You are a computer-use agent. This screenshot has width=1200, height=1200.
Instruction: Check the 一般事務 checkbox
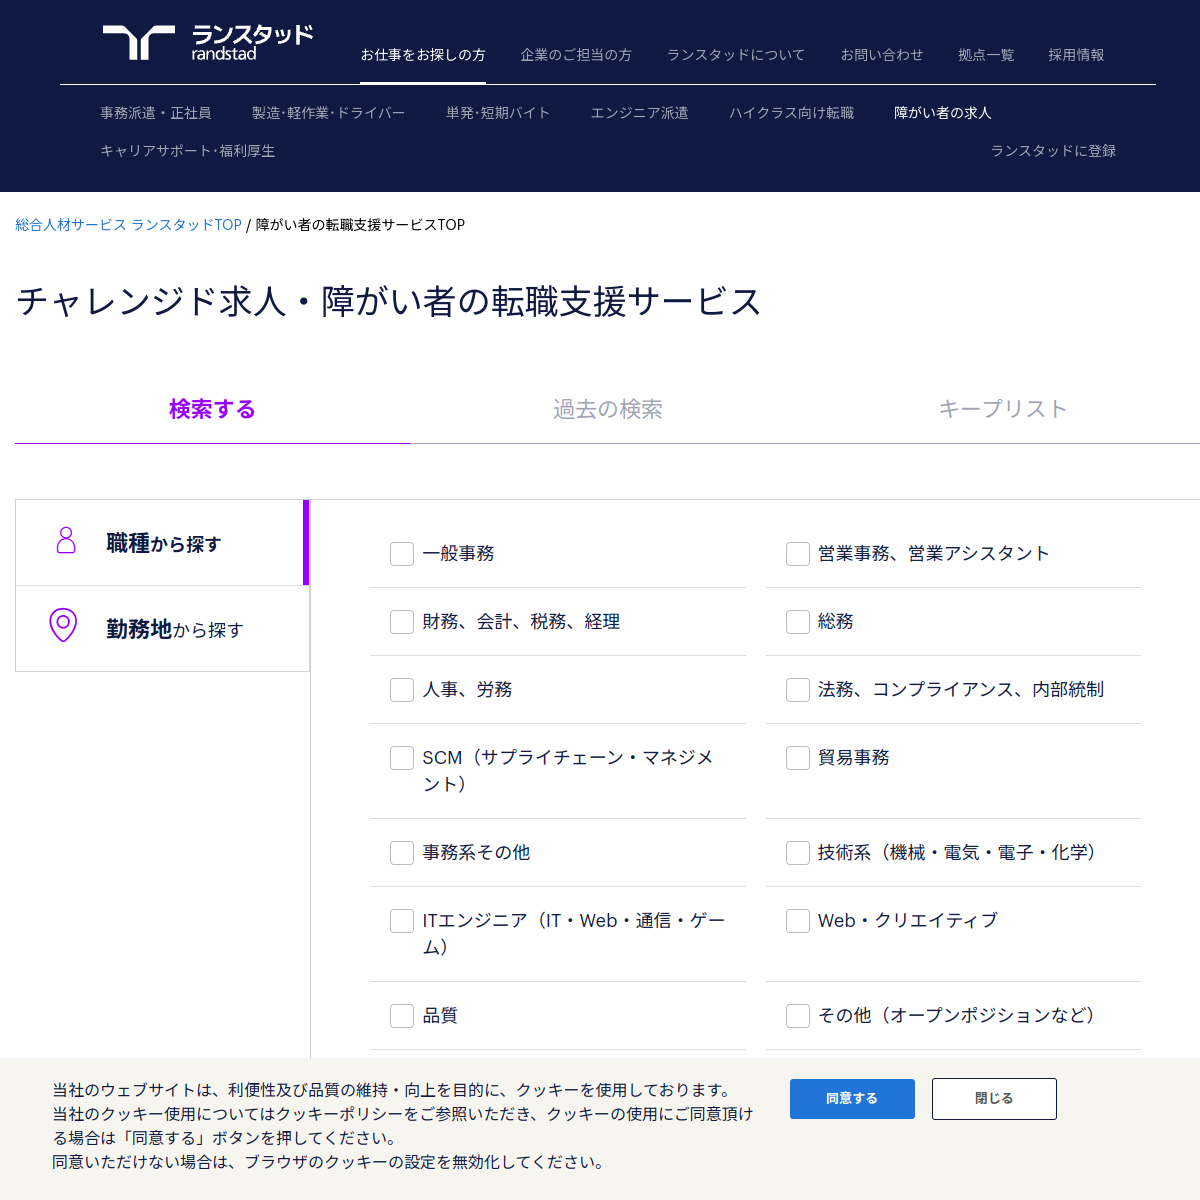[x=402, y=554]
